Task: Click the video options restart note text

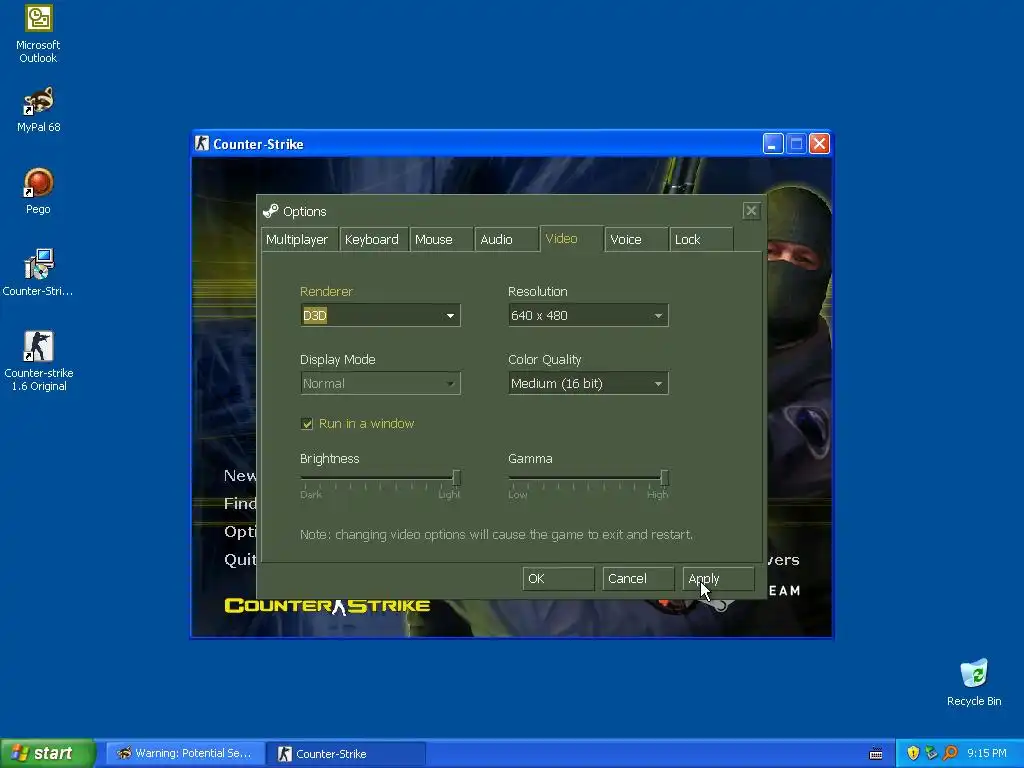Action: click(x=496, y=534)
